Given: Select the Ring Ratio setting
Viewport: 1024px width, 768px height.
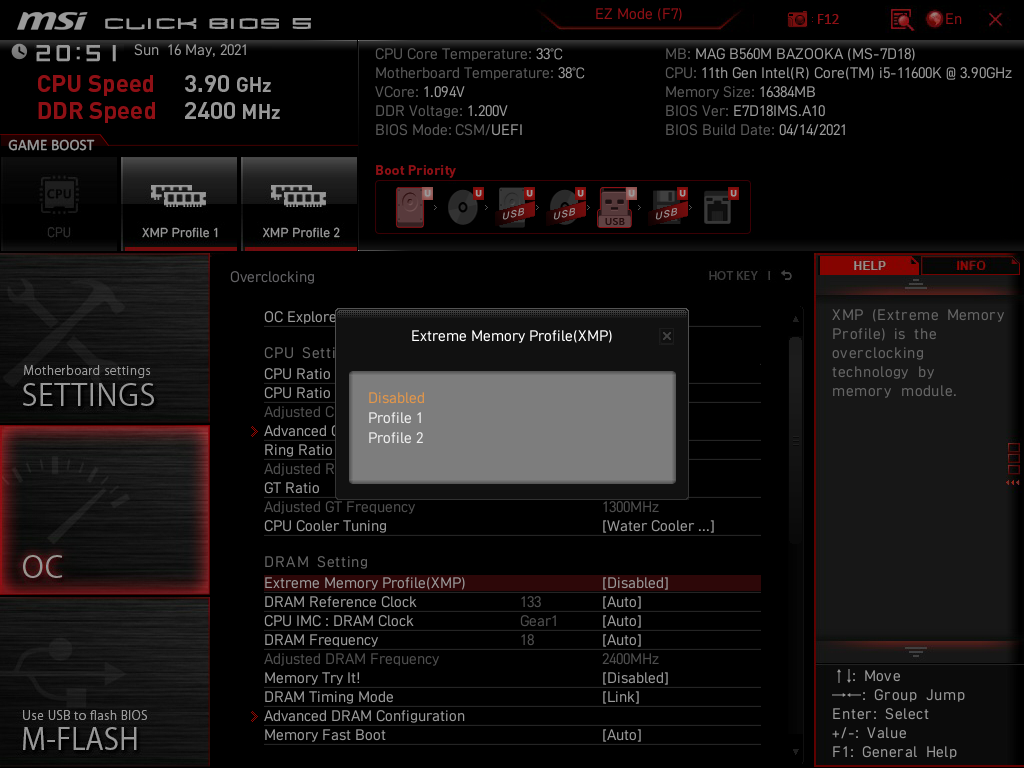Looking at the screenshot, I should click(298, 450).
